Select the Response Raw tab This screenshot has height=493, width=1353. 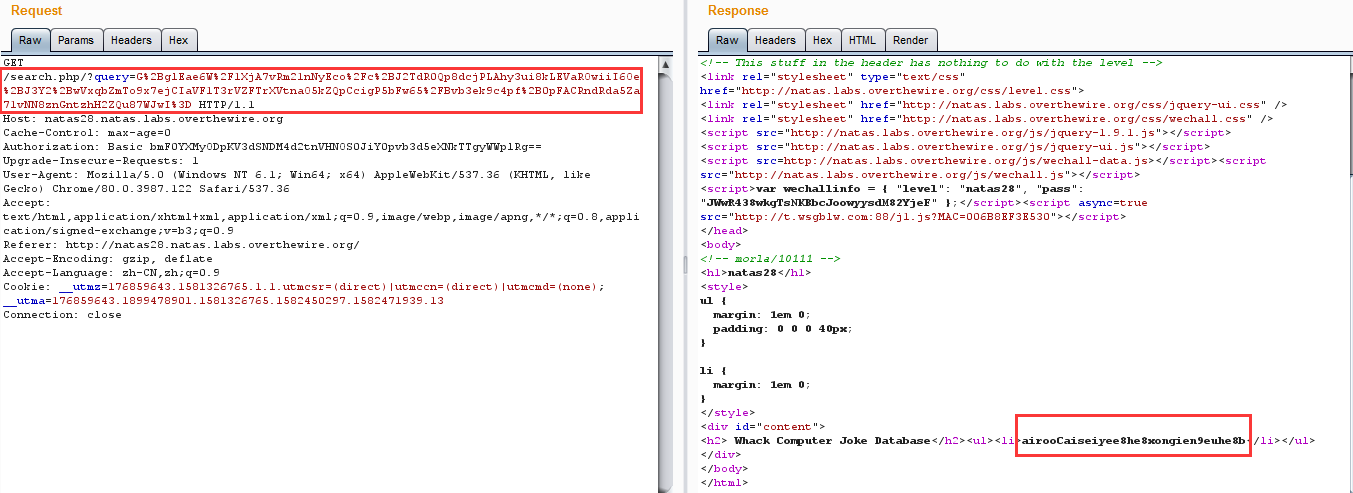point(727,40)
